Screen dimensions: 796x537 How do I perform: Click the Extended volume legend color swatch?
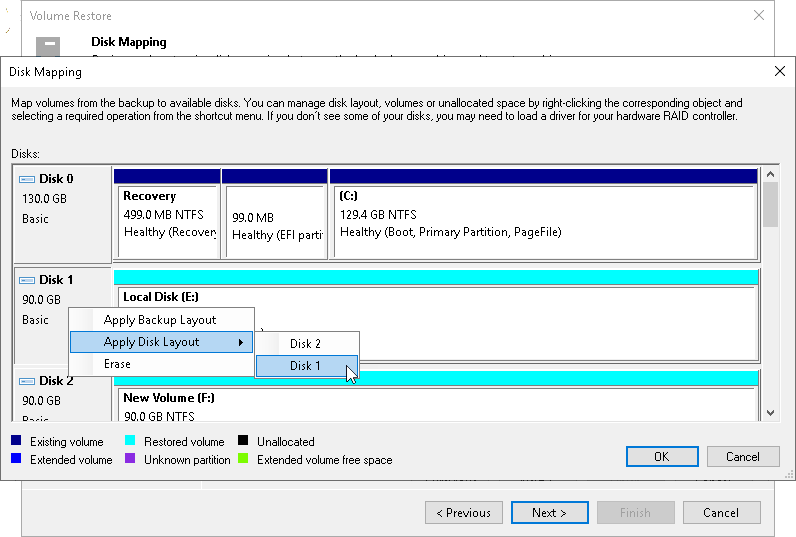coord(16,458)
